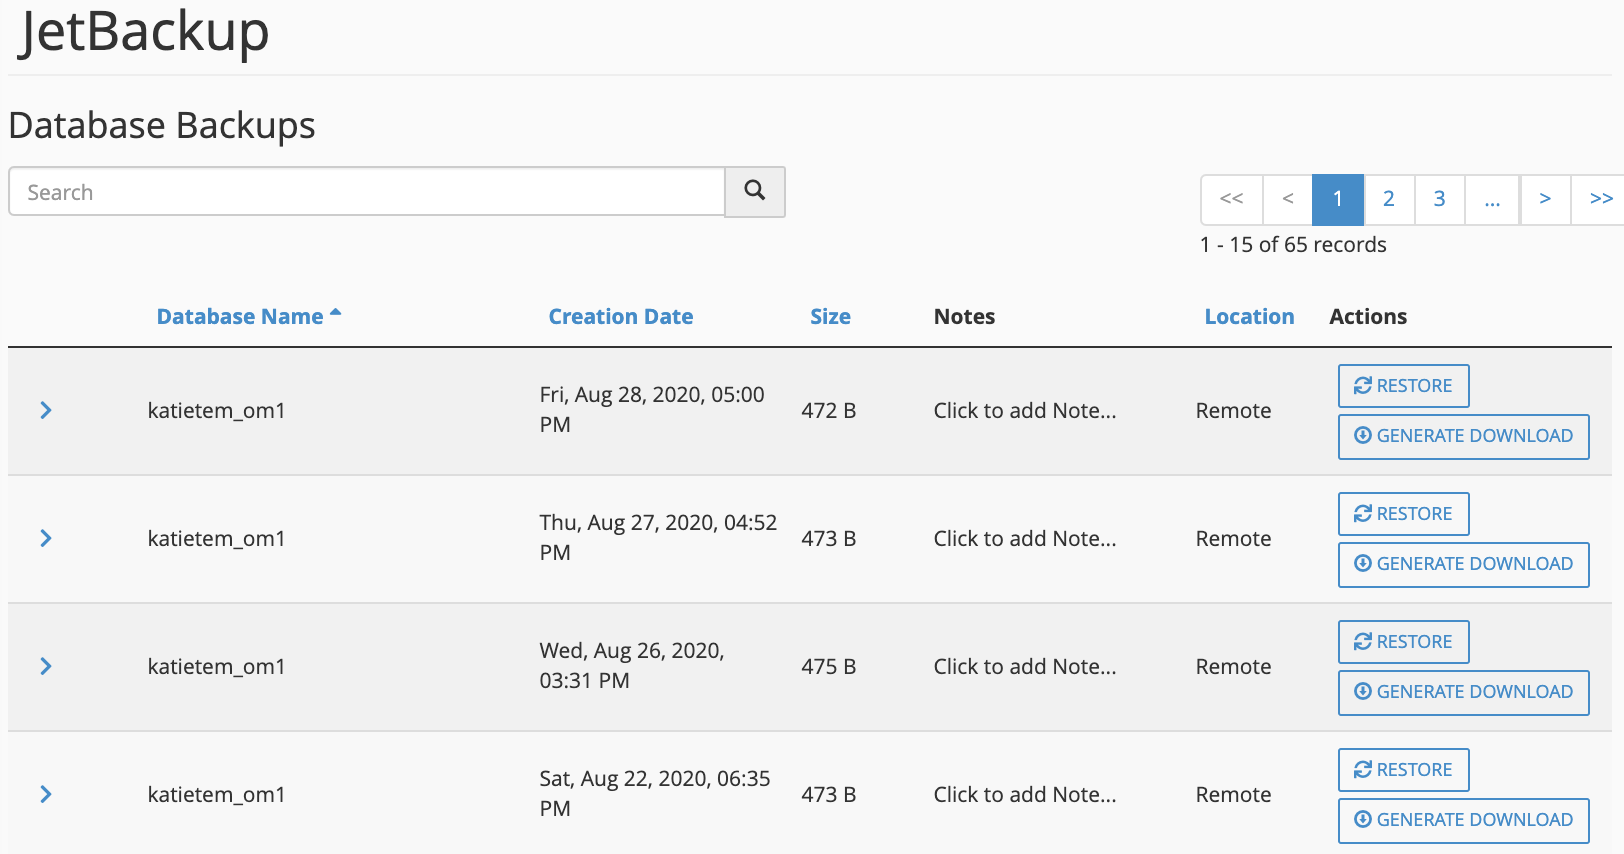Sort by Creation Date column header
1624x854 pixels.
coord(621,316)
